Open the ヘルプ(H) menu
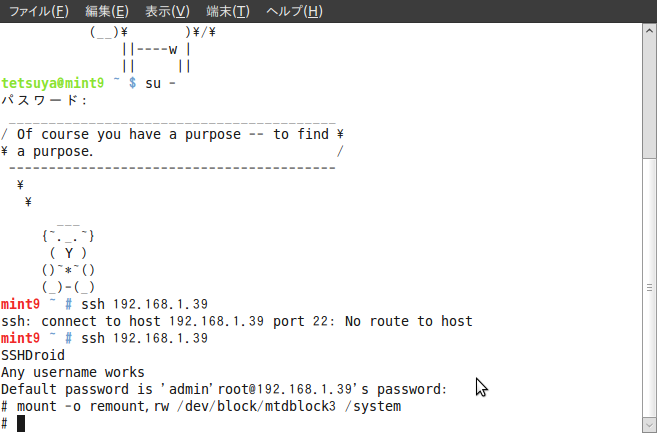657x433 pixels. click(x=295, y=11)
